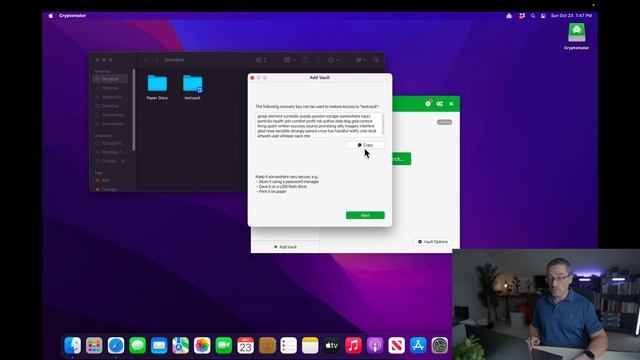Open Calendar from the Dock
This screenshot has height=360, width=640.
(245, 346)
